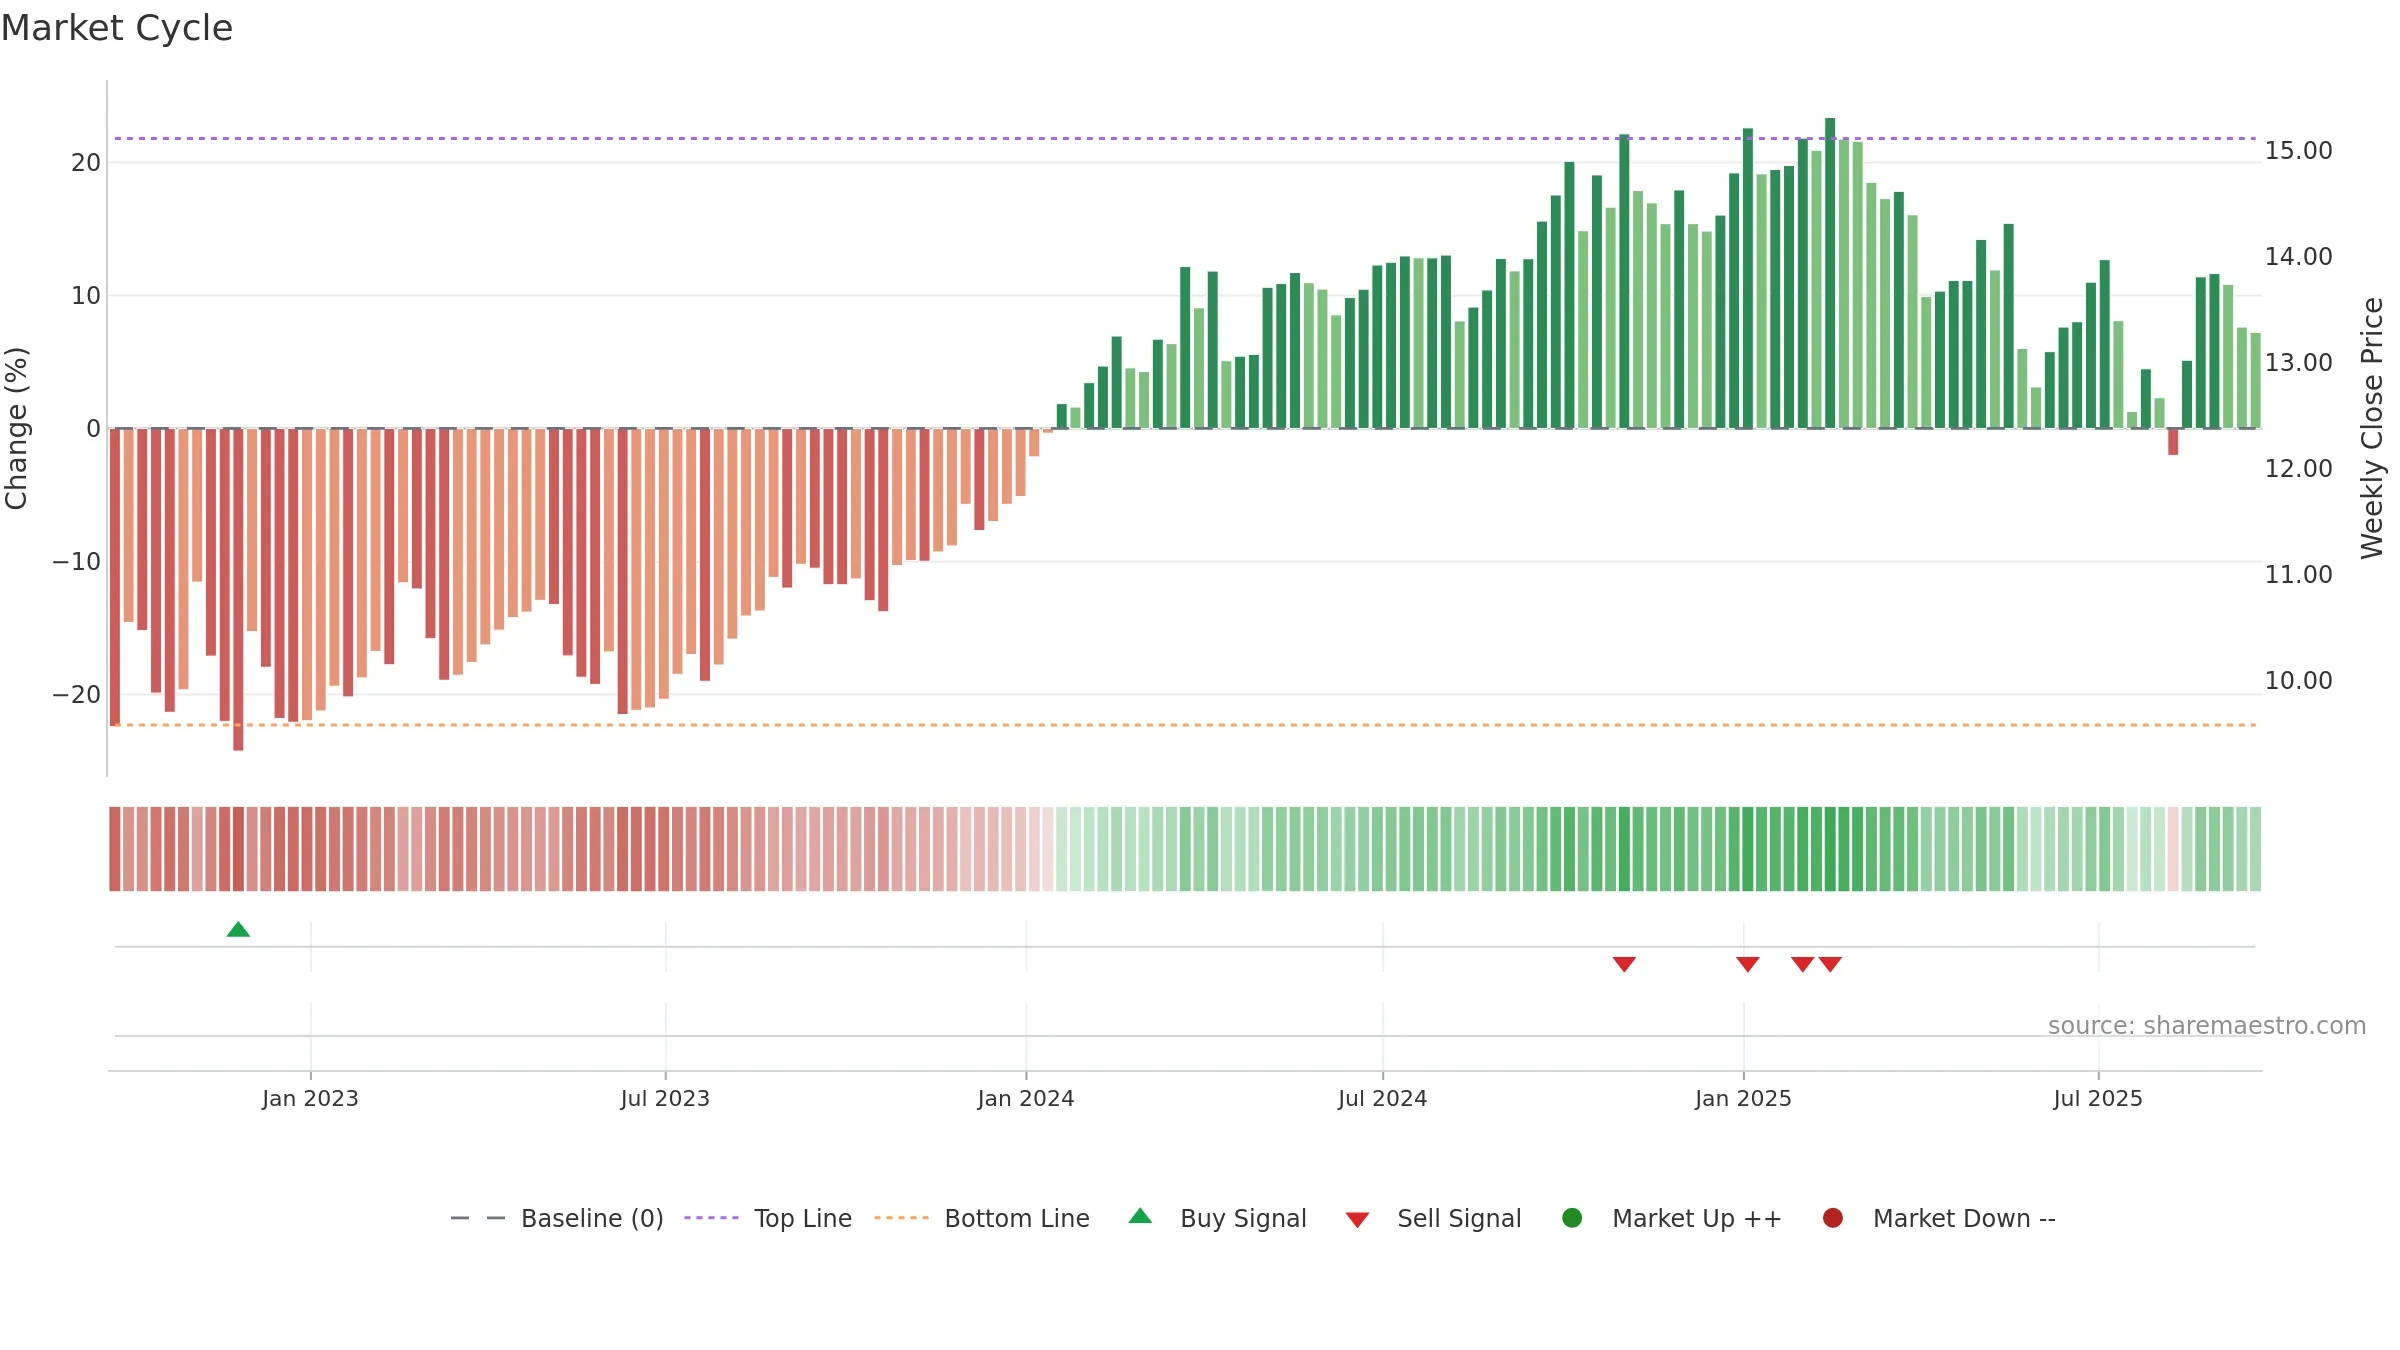The width and height of the screenshot is (2400, 1350).
Task: Click the 15.00 right axis value
Action: (2298, 151)
